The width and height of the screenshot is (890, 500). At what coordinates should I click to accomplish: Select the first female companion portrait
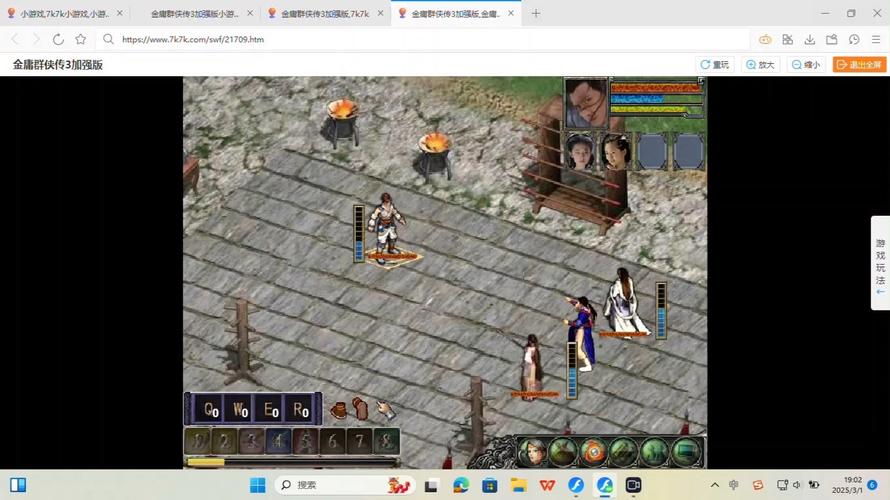[x=580, y=152]
